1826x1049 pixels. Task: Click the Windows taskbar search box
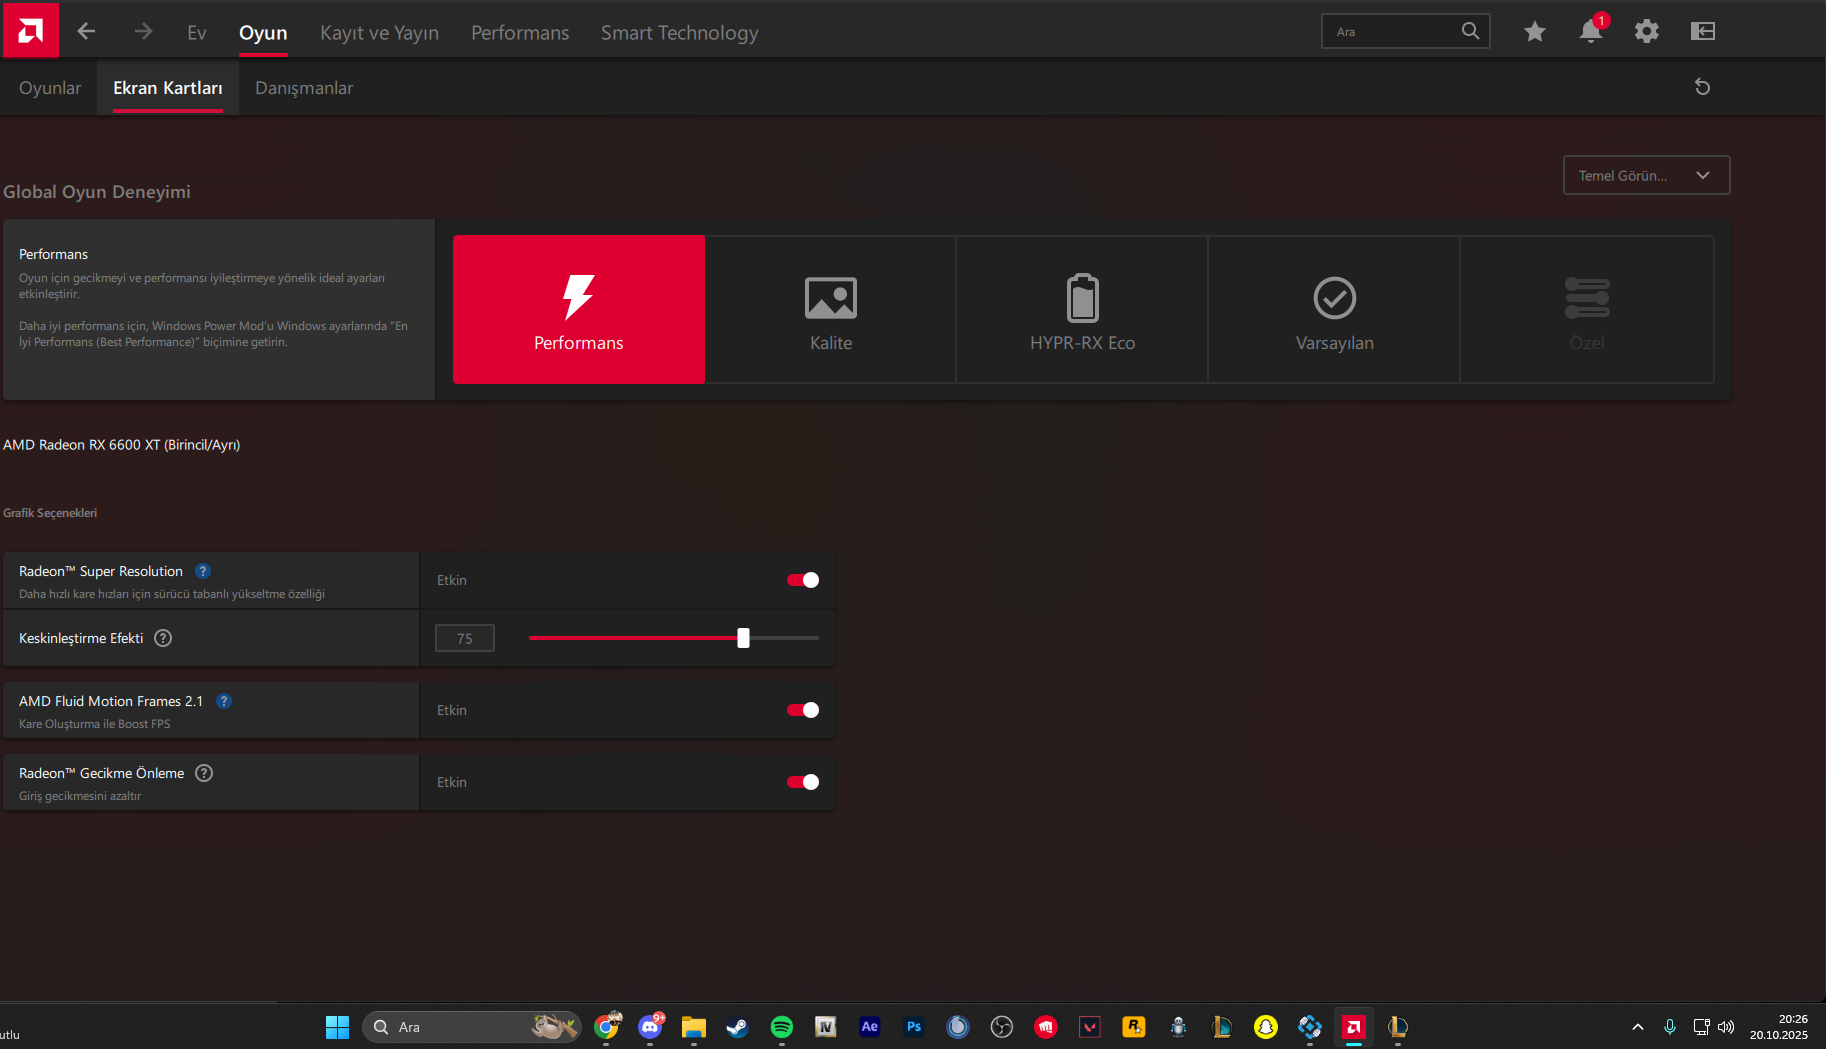point(472,1027)
